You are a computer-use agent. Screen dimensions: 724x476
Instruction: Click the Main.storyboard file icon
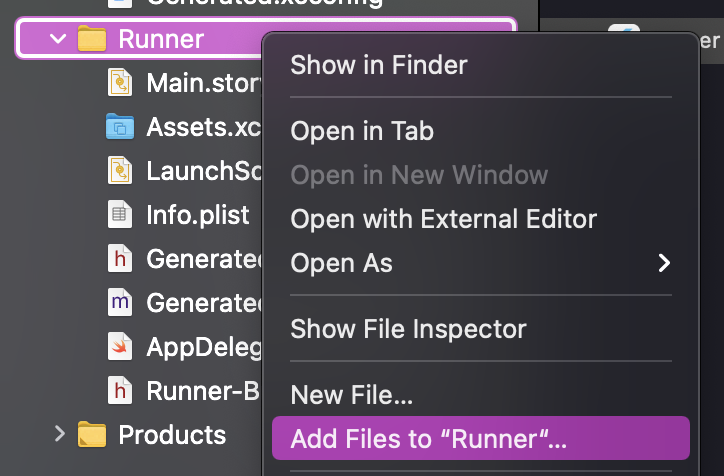click(x=120, y=83)
